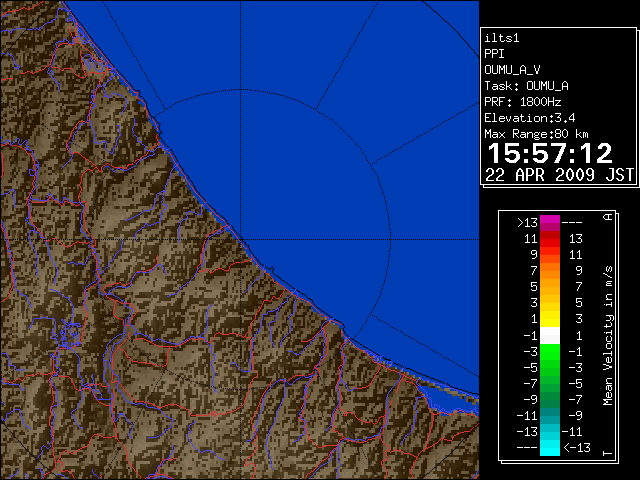Image resolution: width=640 pixels, height=480 pixels.
Task: Click the 'T' marker below the legend
Action: click(608, 453)
